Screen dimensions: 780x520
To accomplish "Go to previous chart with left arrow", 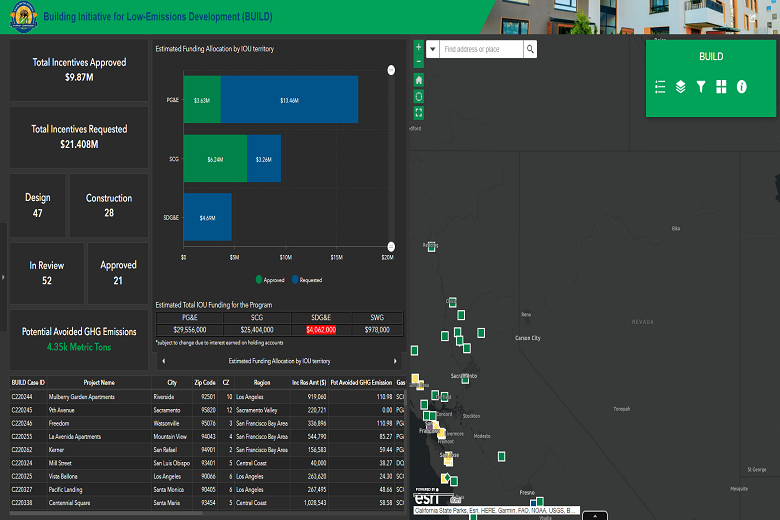I will pyautogui.click(x=164, y=361).
